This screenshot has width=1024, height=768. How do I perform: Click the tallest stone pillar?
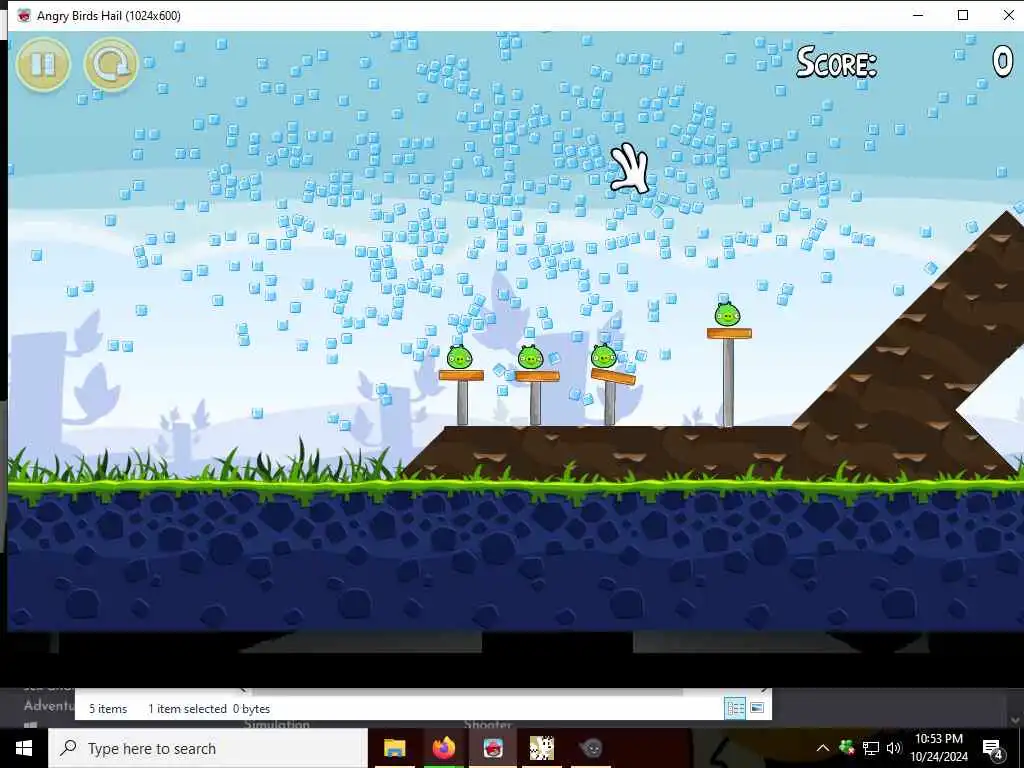coord(728,382)
